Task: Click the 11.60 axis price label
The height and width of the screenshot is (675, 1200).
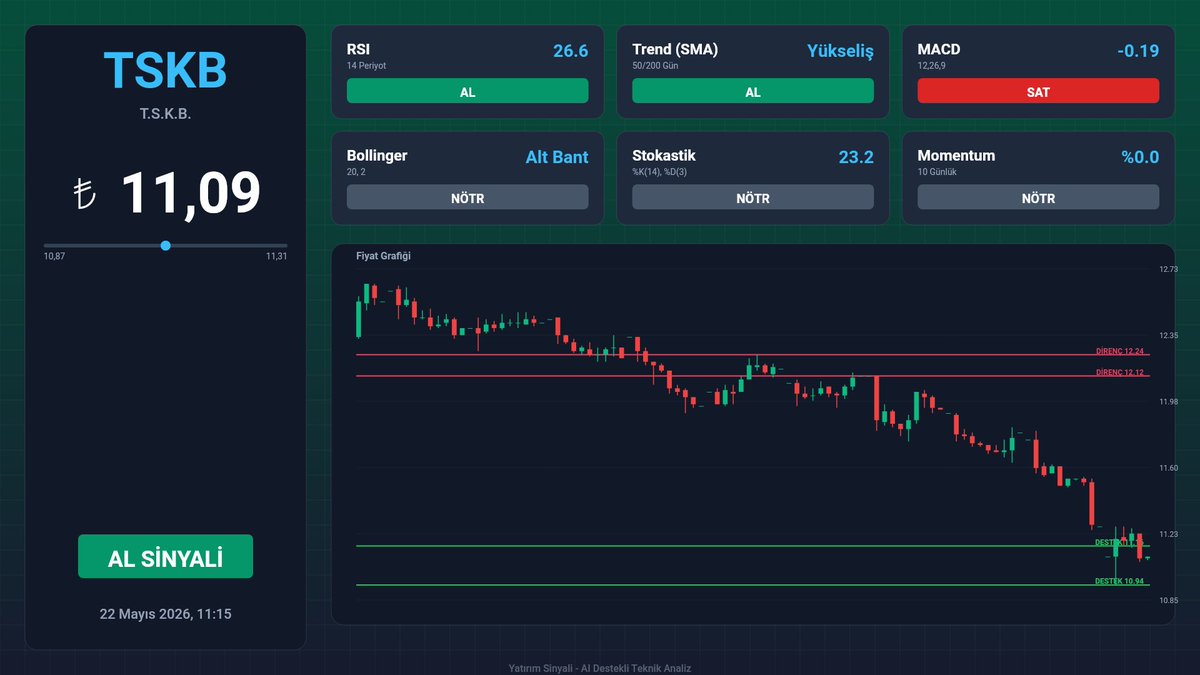Action: coord(1168,468)
